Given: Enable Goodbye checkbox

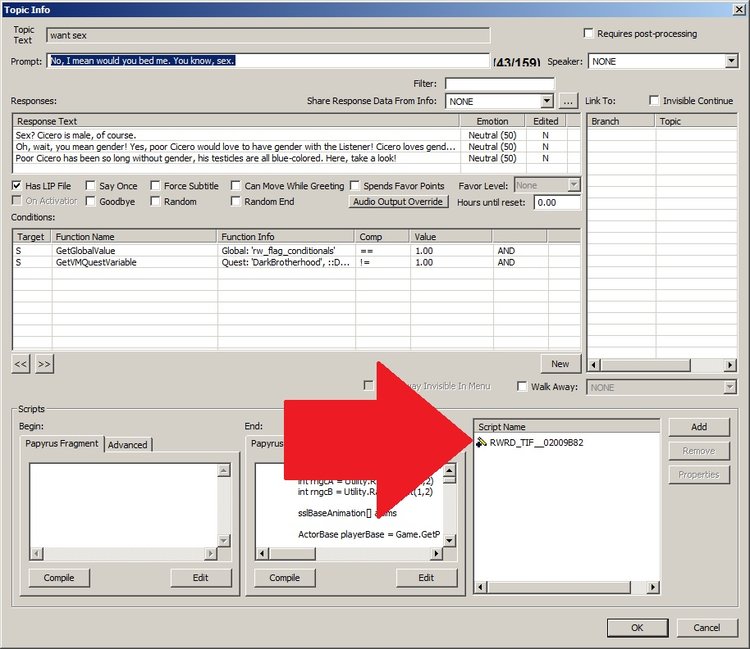Looking at the screenshot, I should coord(90,201).
